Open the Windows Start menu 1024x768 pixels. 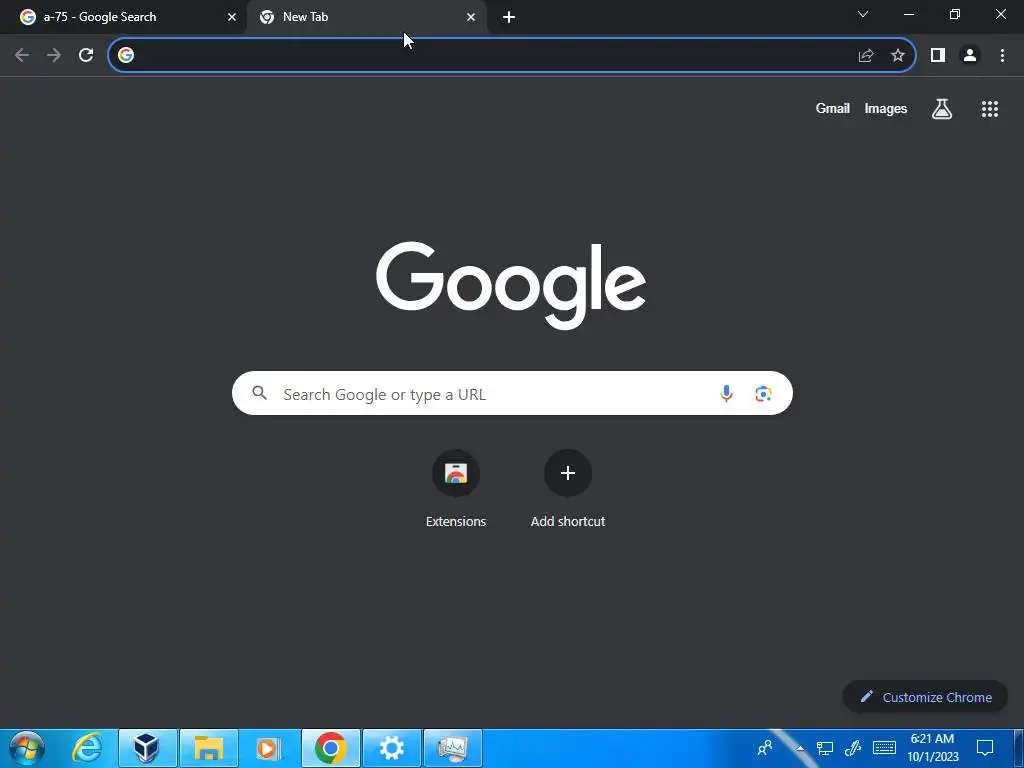[x=27, y=748]
